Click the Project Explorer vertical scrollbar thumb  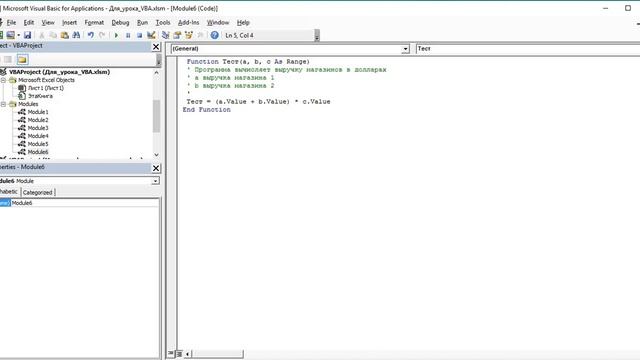(x=156, y=116)
